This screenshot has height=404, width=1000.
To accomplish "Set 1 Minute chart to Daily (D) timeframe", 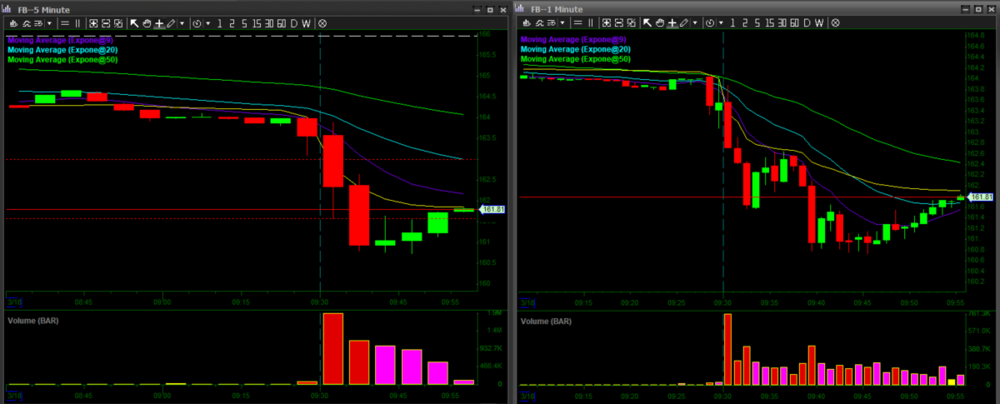I will coord(806,22).
